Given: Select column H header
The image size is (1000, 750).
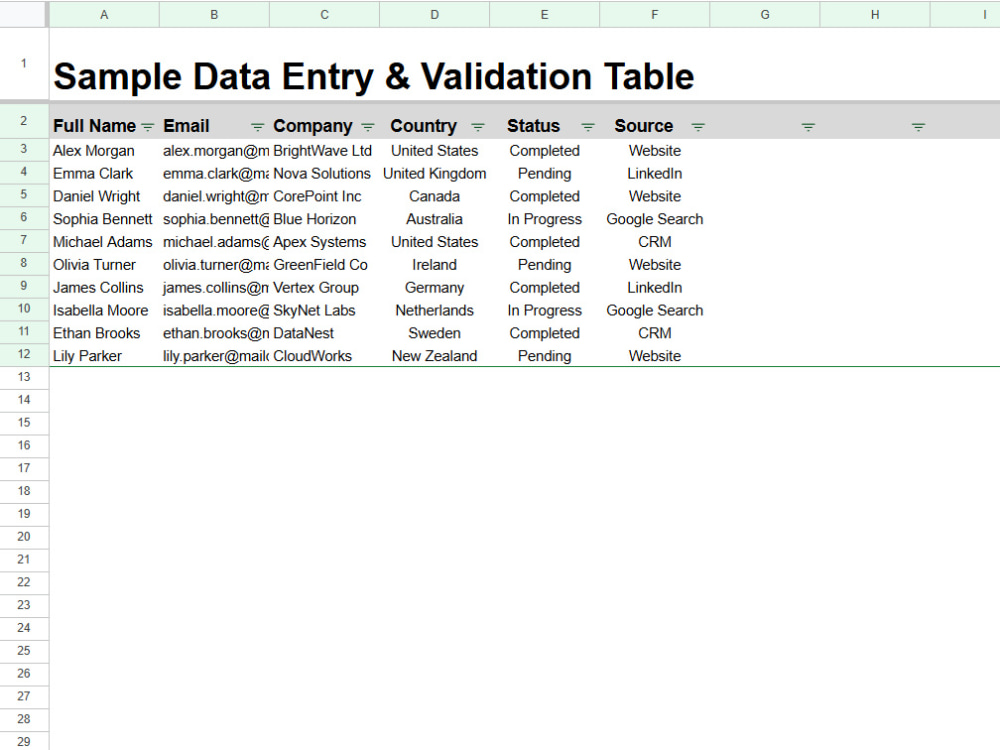Looking at the screenshot, I should click(x=875, y=14).
